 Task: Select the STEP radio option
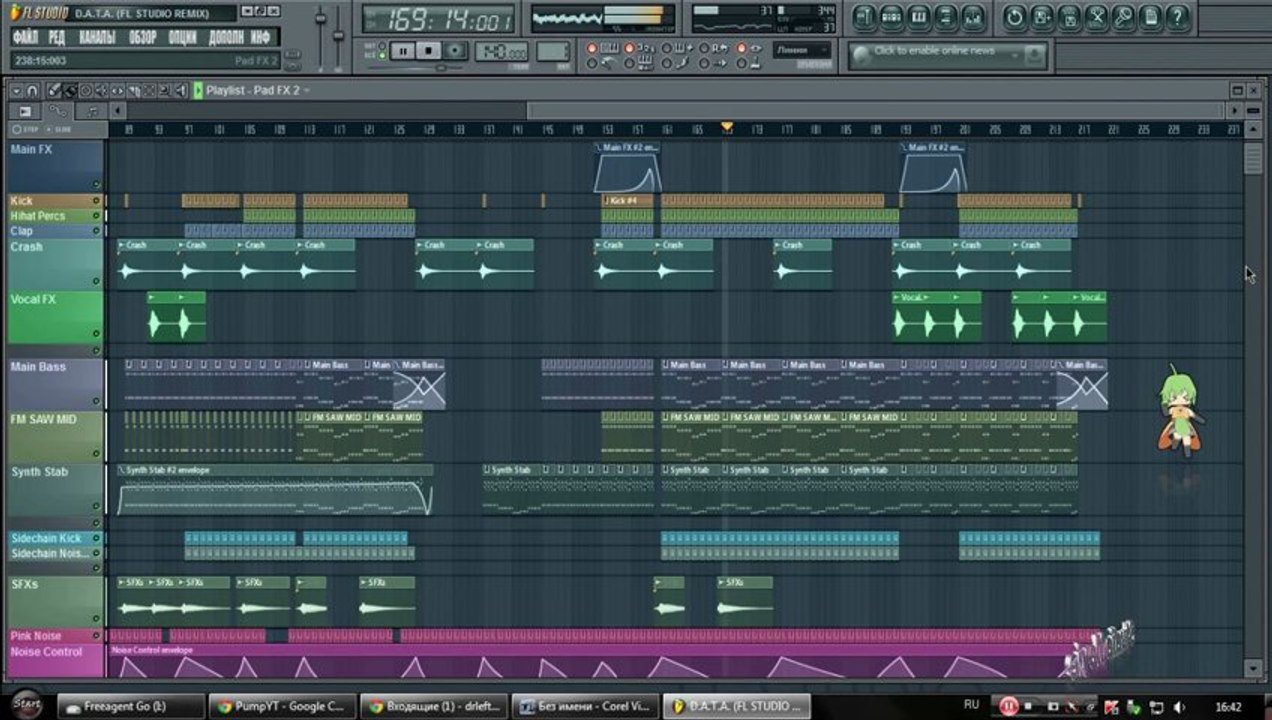click(x=26, y=129)
